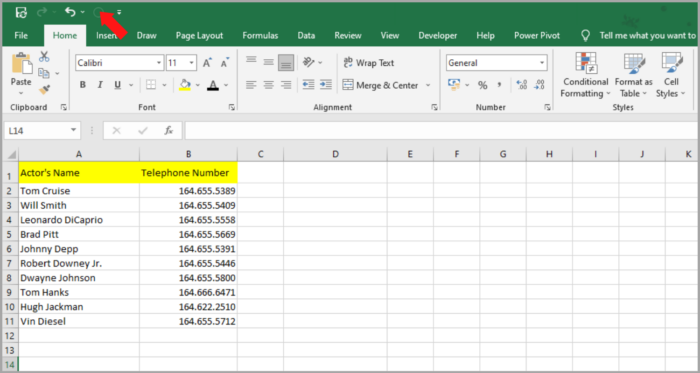Click the Increase Indent icon
The height and width of the screenshot is (373, 700).
326,85
